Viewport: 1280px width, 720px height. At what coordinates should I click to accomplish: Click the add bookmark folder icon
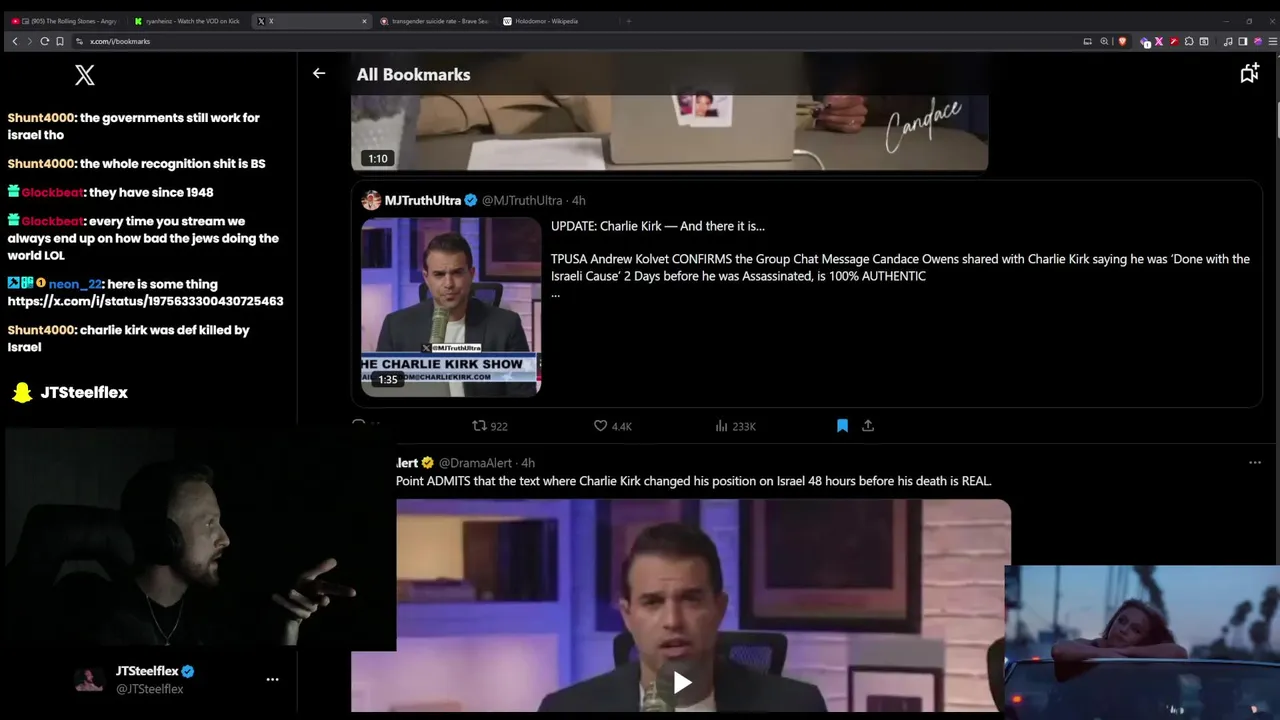1250,73
